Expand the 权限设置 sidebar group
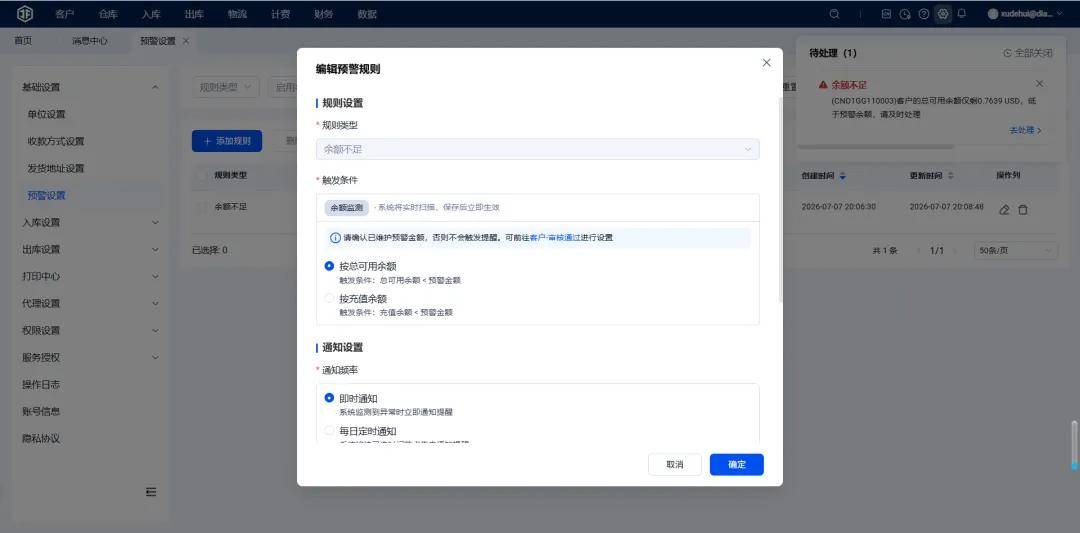1080x533 pixels. (x=155, y=331)
